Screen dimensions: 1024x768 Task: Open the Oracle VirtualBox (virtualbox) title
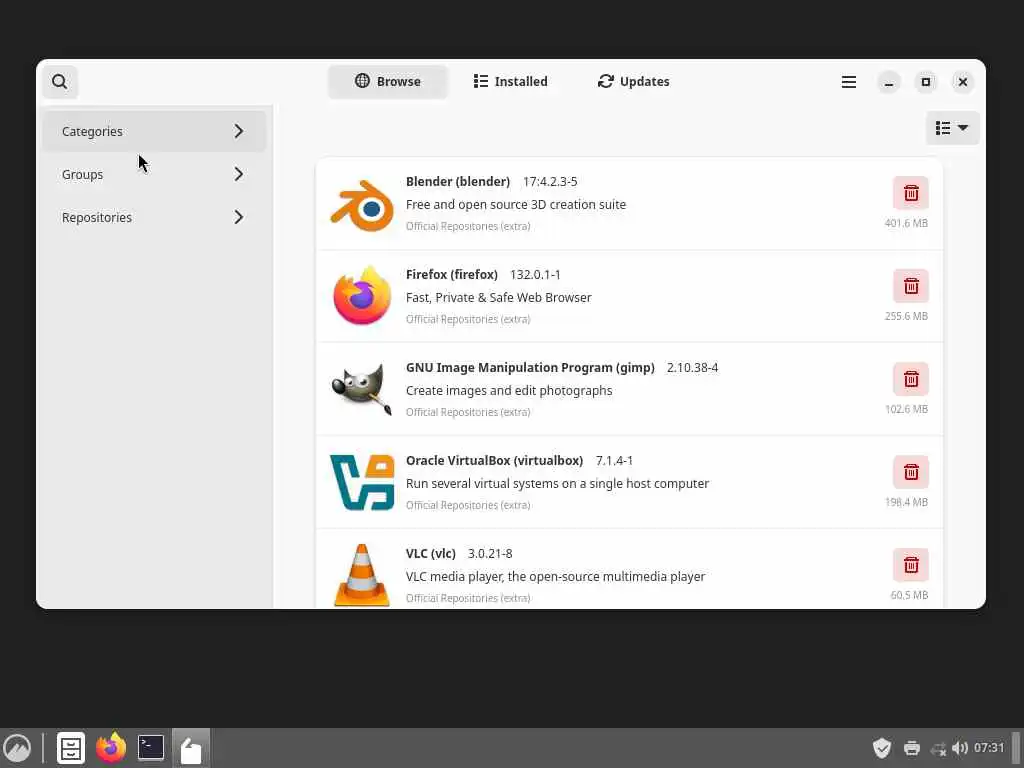coord(494,460)
